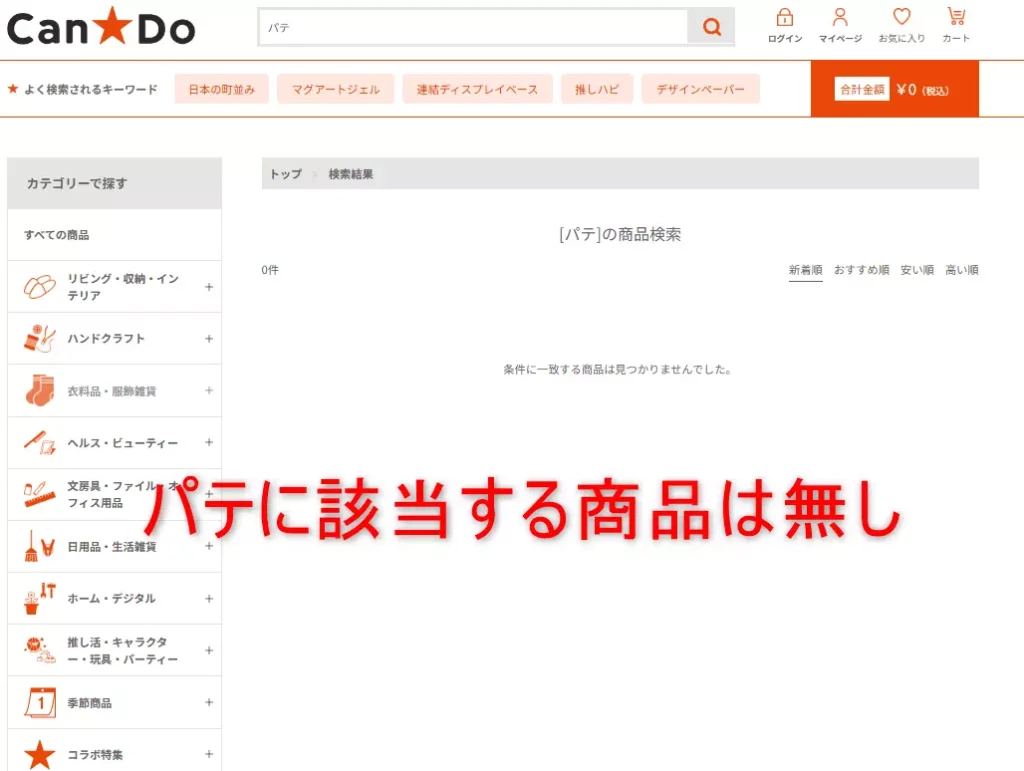
Task: Click the socks clothing category icon
Action: pyautogui.click(x=40, y=391)
